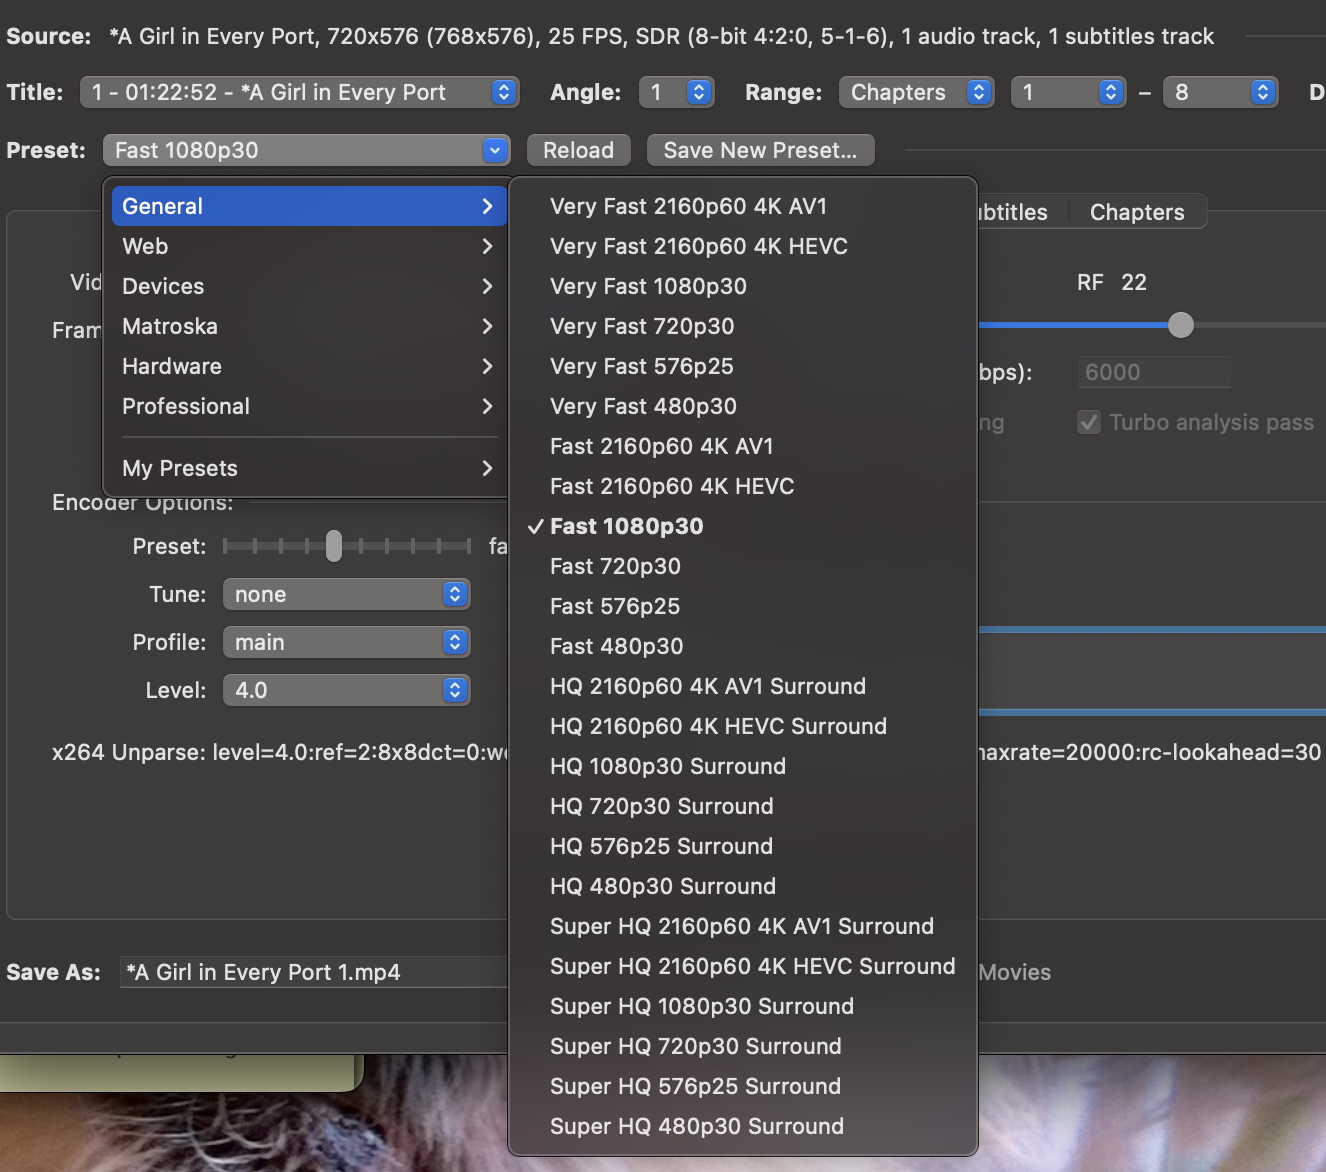Click the Reload preset button

578,150
